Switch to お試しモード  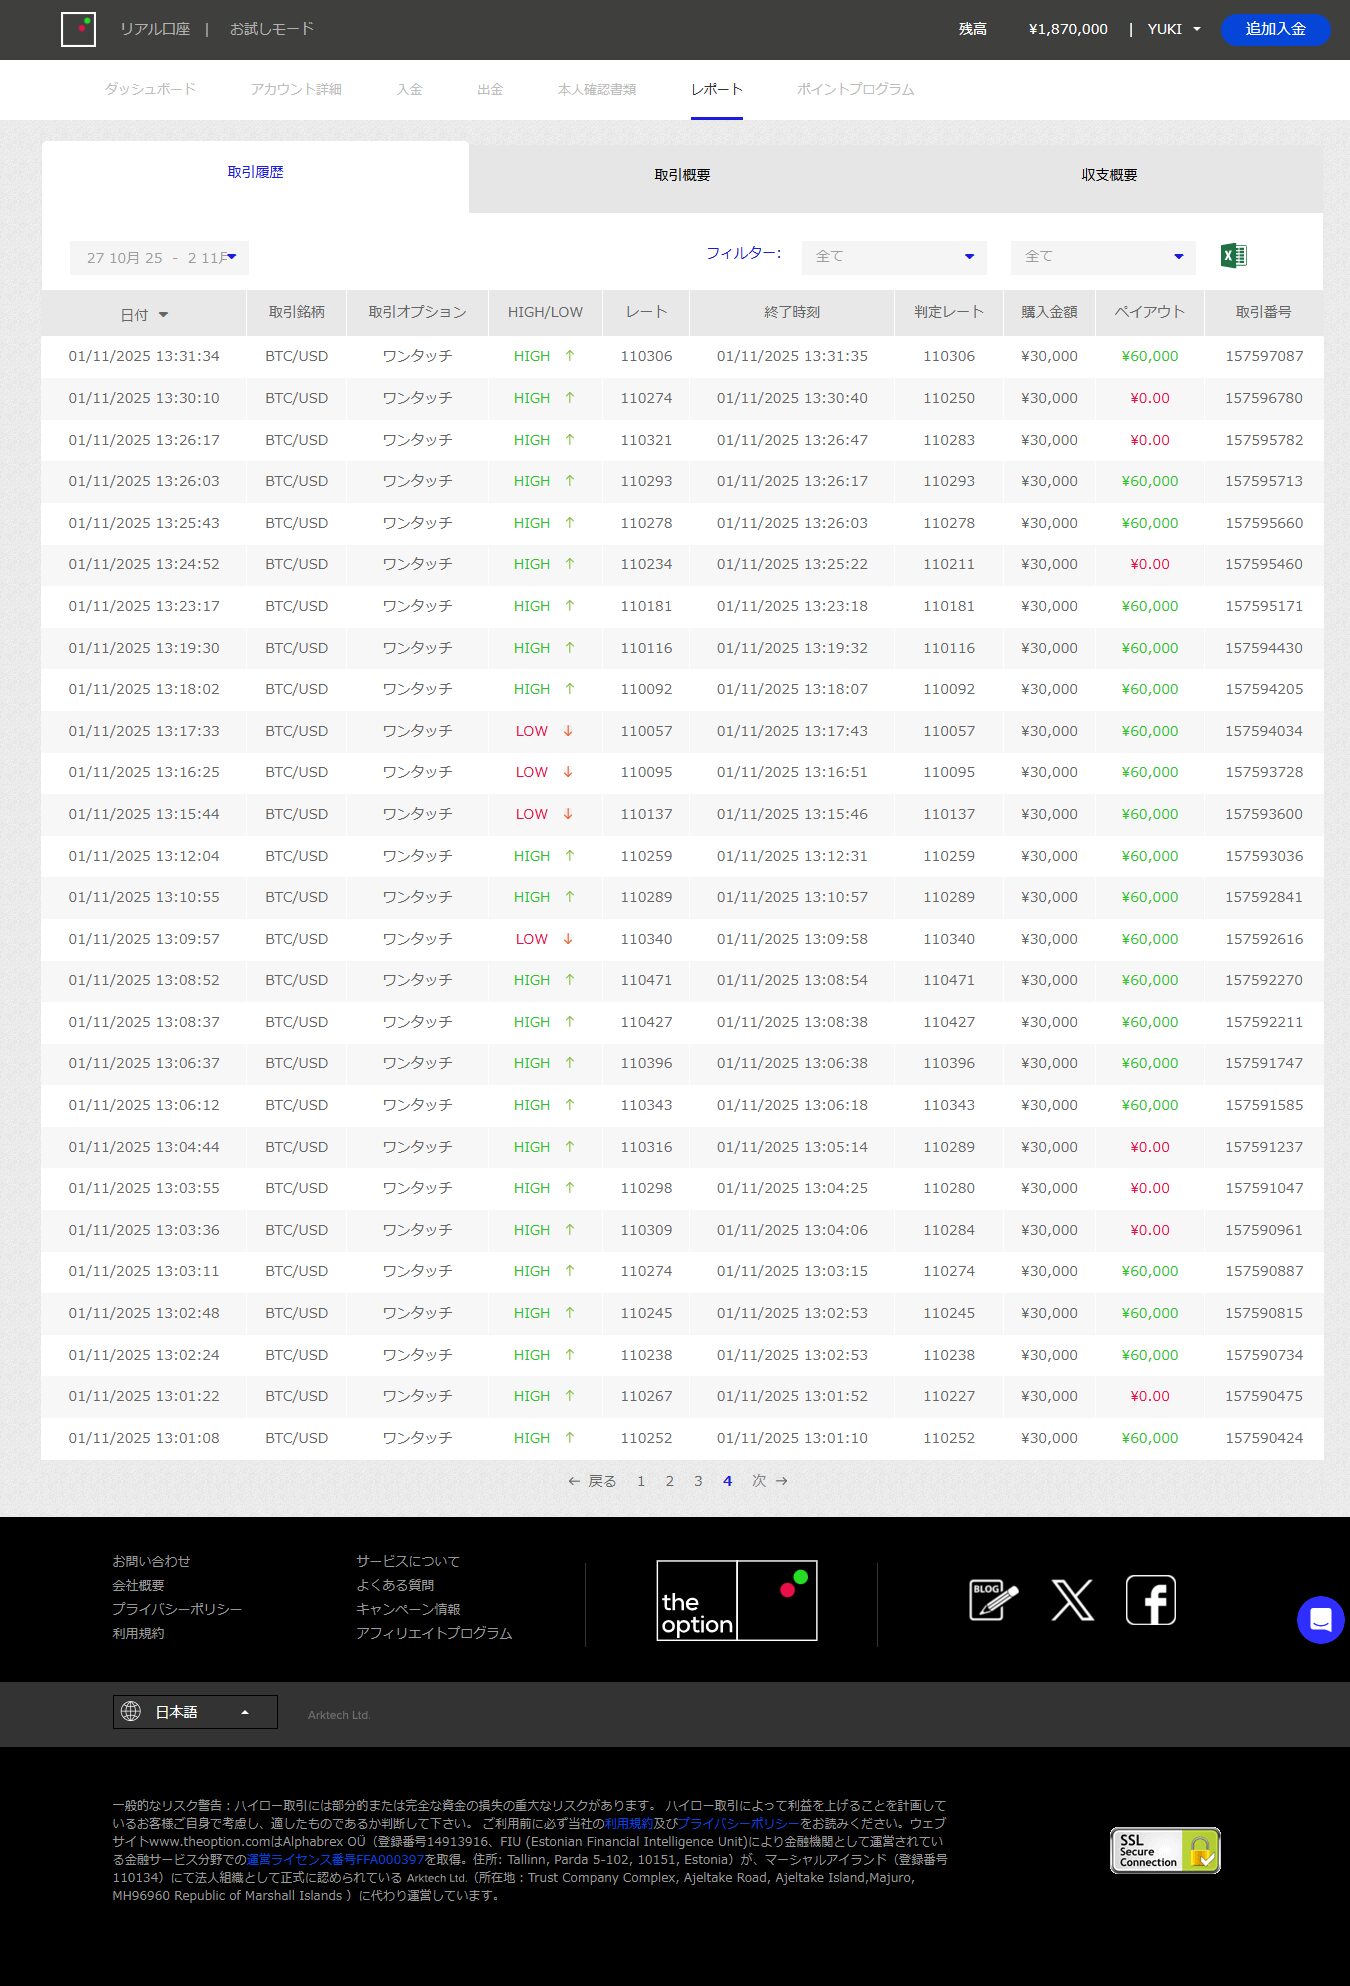coord(272,29)
